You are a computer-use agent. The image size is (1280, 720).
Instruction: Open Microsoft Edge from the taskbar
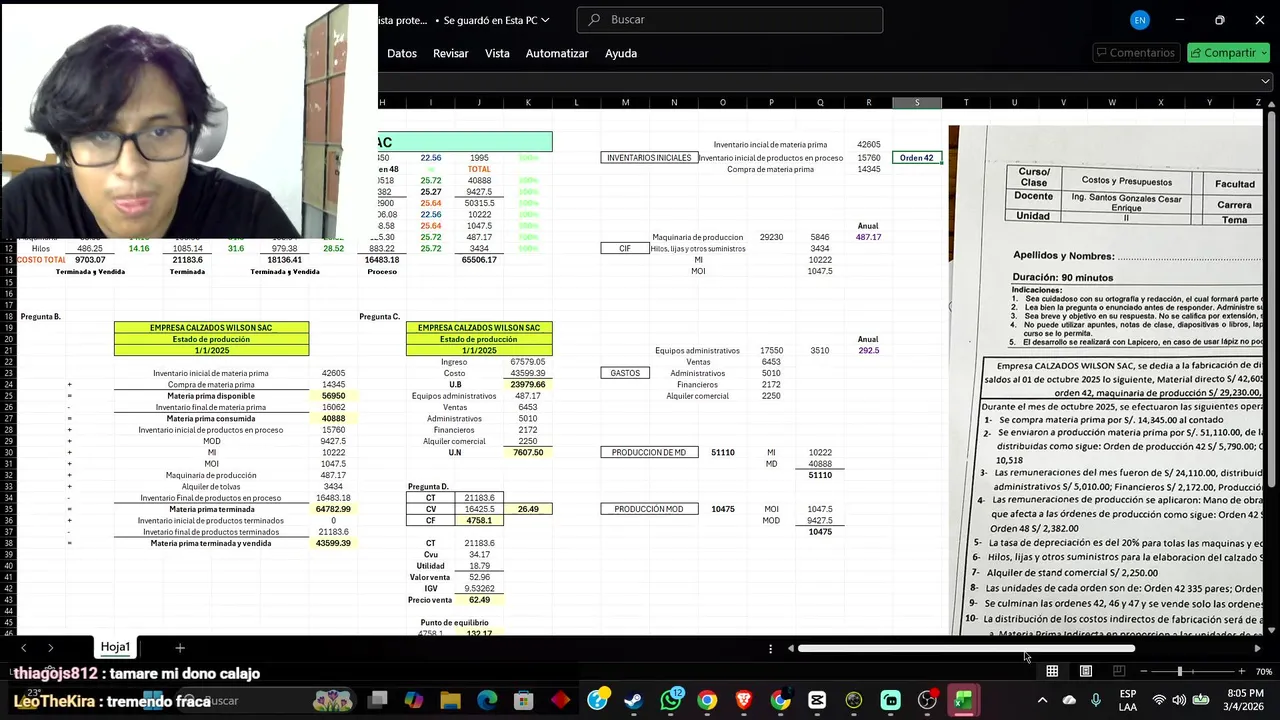[487, 700]
